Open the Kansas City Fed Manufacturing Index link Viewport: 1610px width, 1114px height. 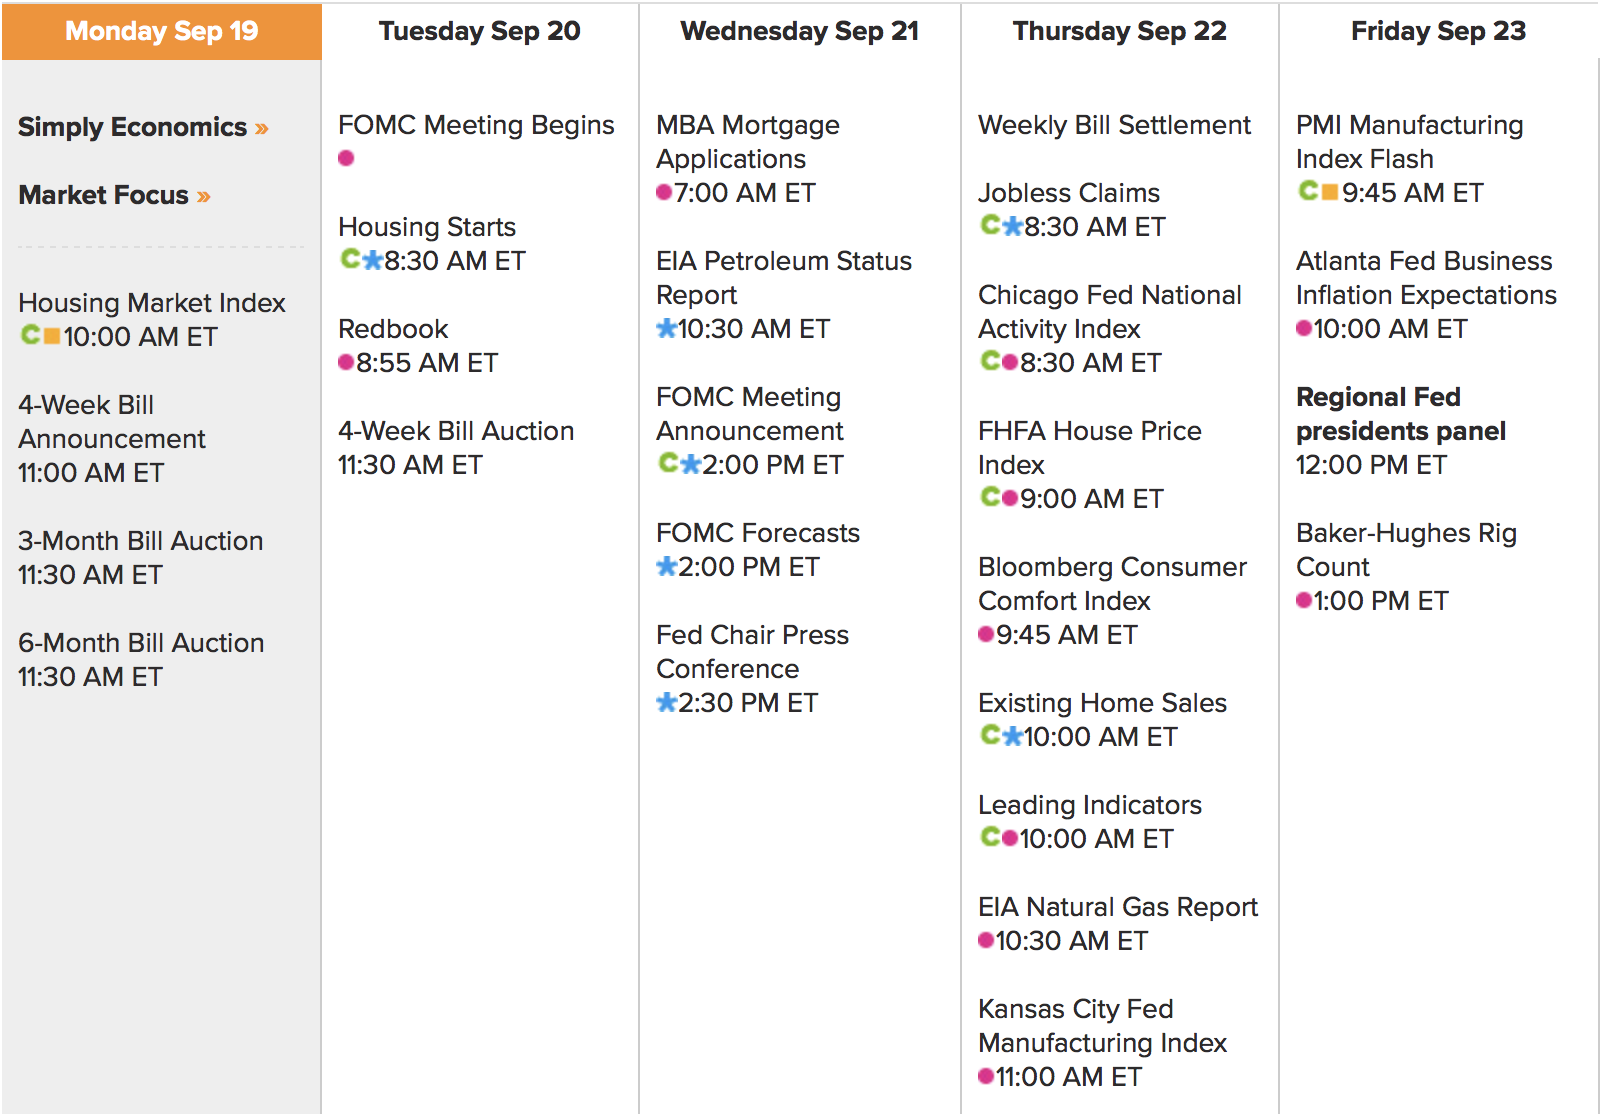tap(1102, 1026)
